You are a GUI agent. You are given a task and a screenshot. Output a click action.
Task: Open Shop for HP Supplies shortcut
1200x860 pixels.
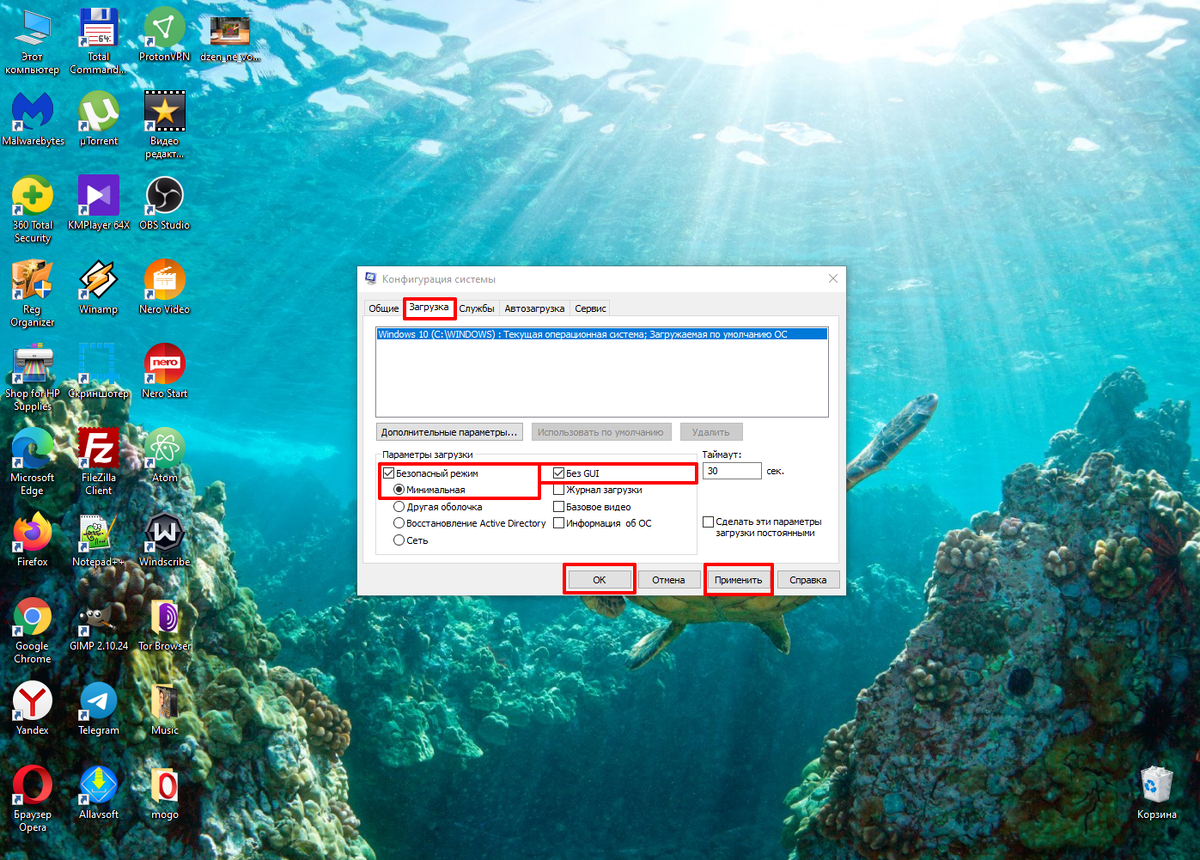(32, 378)
